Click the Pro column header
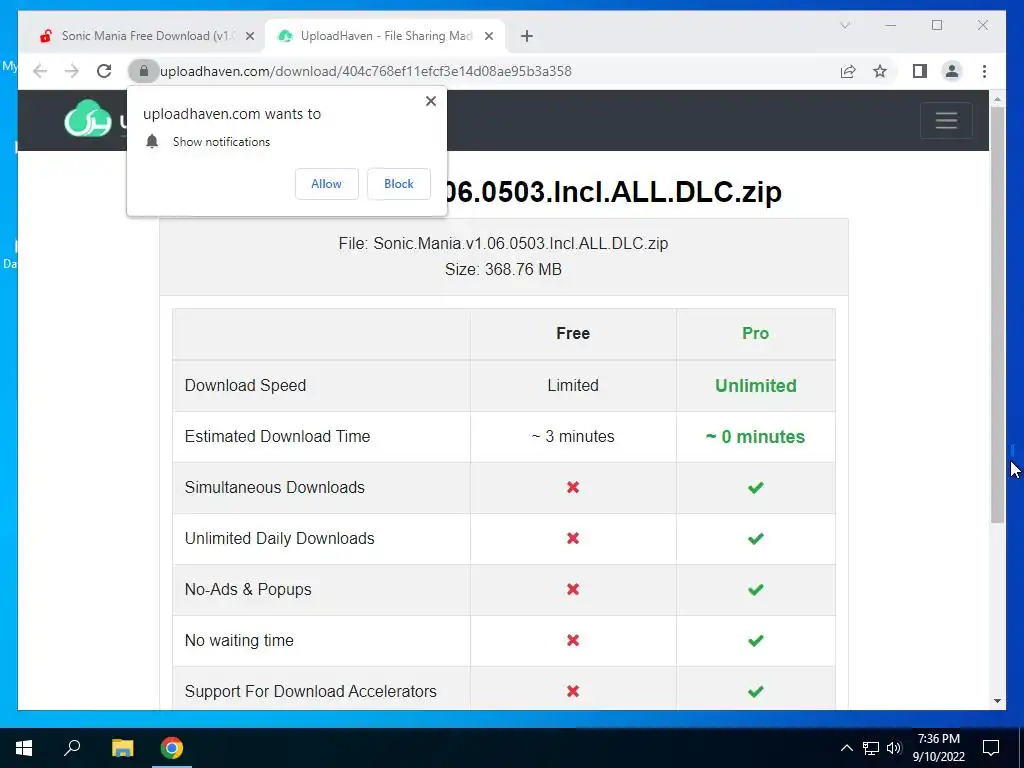Screen dimensions: 1024x768 (755, 333)
